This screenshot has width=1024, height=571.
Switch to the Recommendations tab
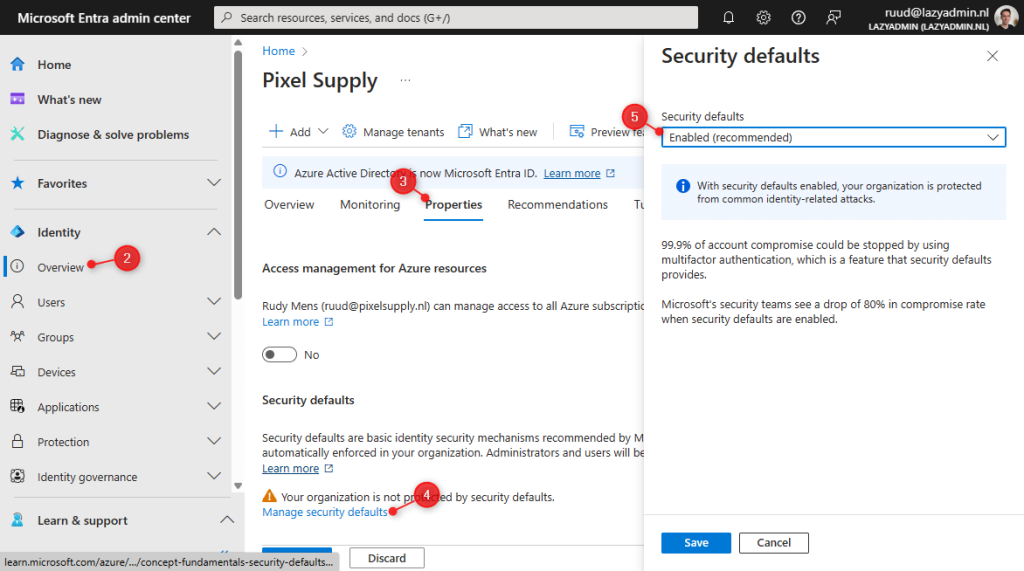(x=557, y=205)
